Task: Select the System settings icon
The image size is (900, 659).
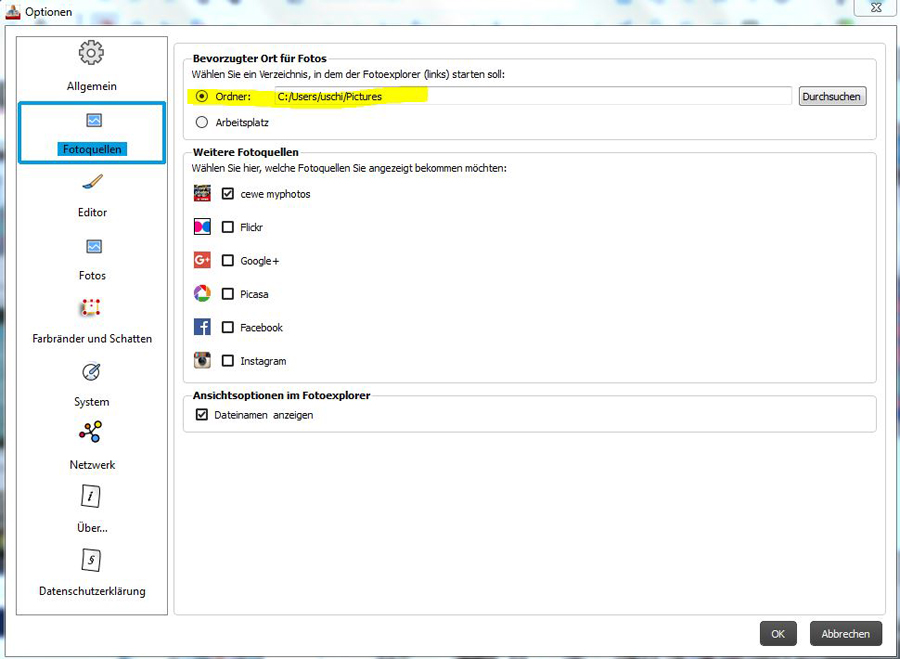Action: (x=92, y=373)
